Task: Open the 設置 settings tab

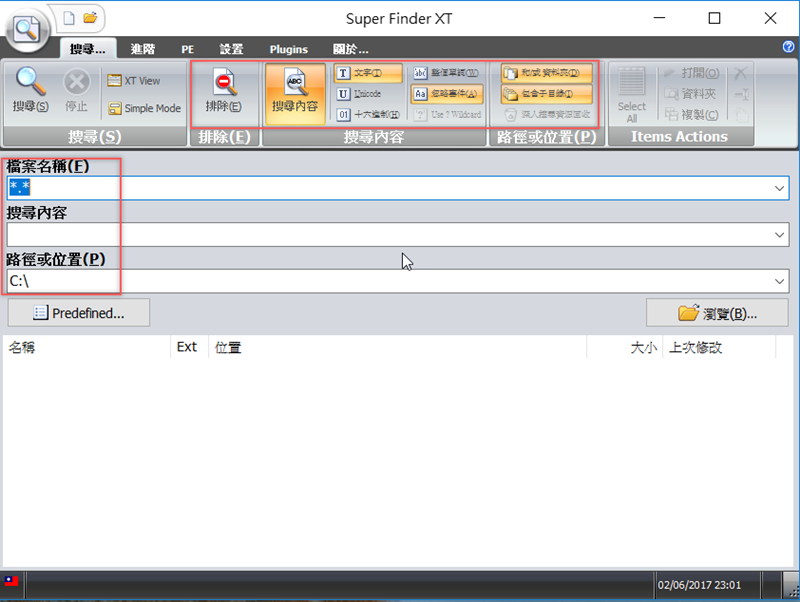Action: coord(231,49)
